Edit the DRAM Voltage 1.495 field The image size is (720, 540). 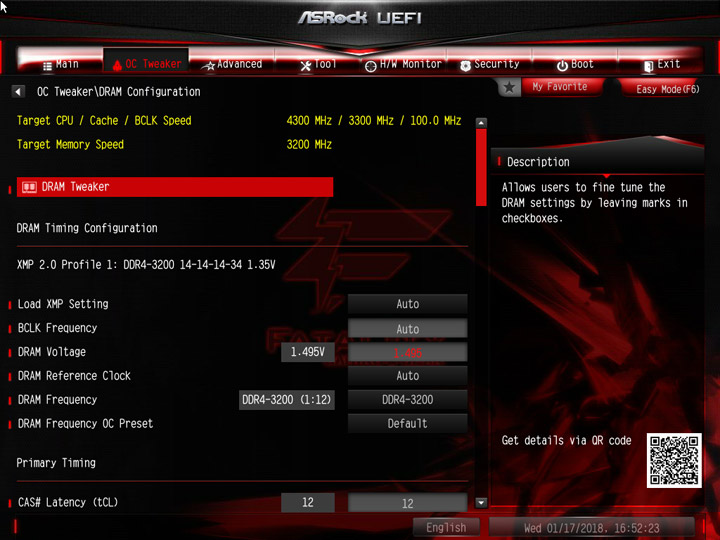tap(408, 353)
